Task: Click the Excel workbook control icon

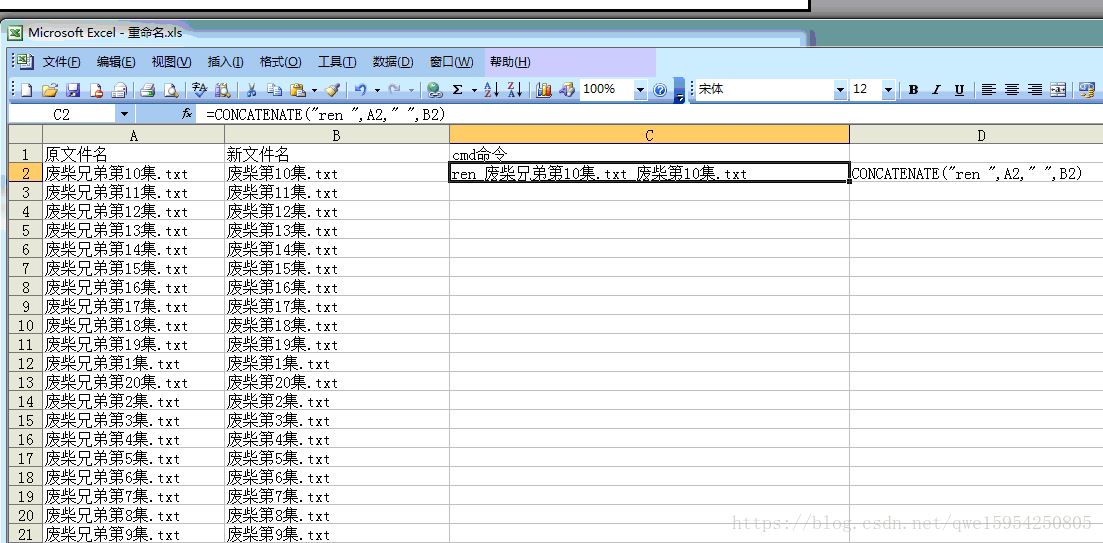Action: point(25,62)
